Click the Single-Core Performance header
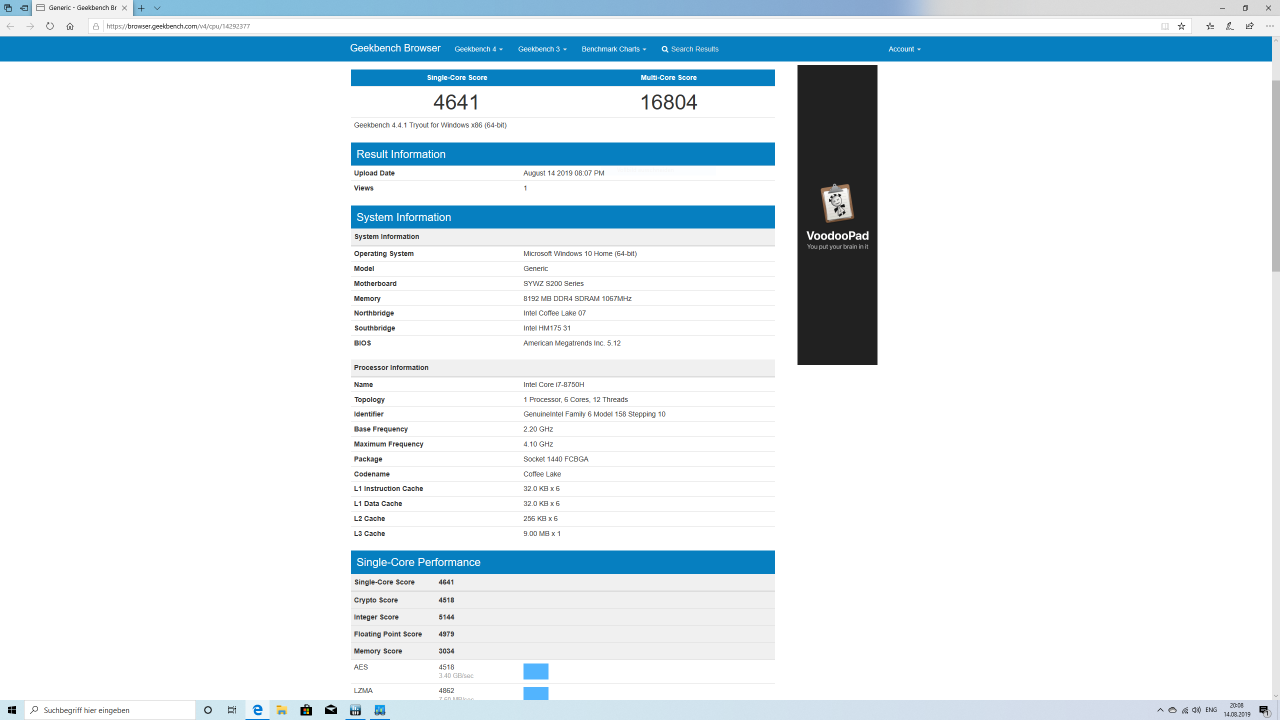This screenshot has height=720, width=1280. click(x=563, y=562)
